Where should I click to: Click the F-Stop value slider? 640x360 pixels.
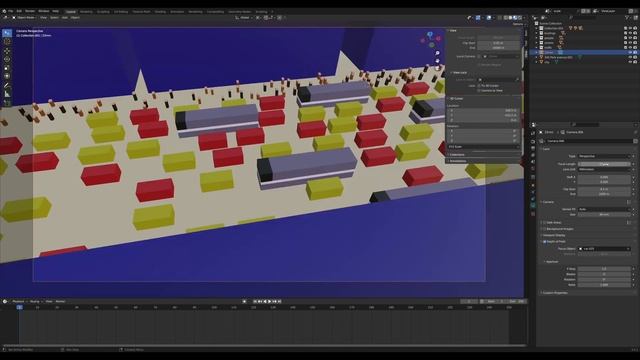point(604,269)
